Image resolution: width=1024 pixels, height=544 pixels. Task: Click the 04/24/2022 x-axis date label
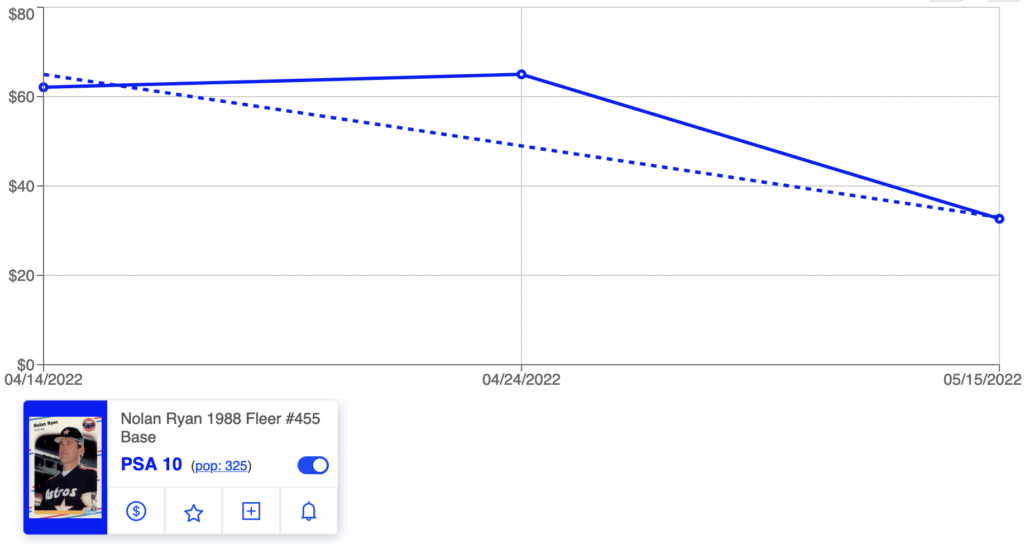pos(521,379)
